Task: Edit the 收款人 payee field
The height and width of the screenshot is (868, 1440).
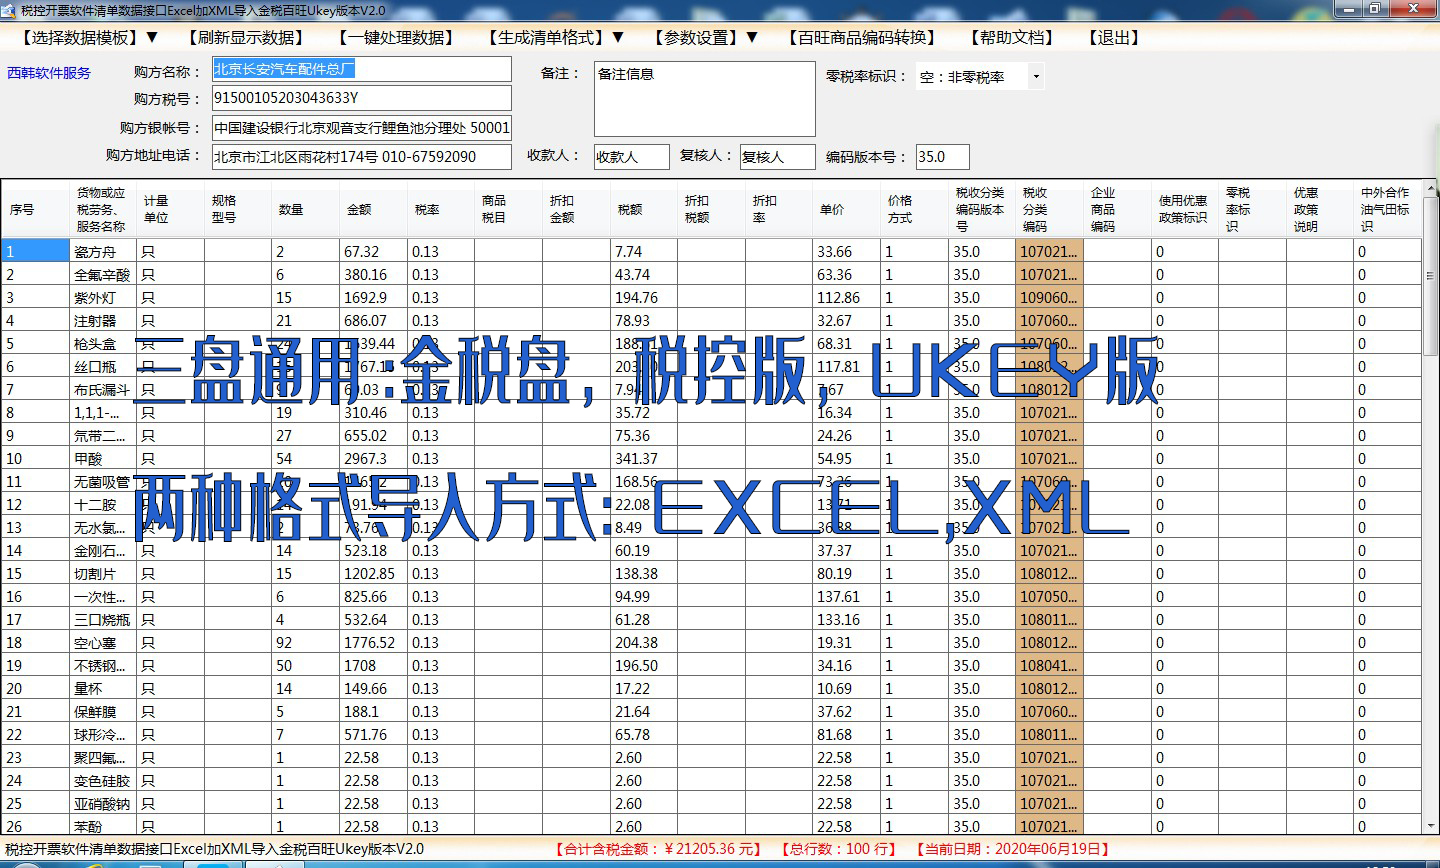Action: click(x=630, y=156)
